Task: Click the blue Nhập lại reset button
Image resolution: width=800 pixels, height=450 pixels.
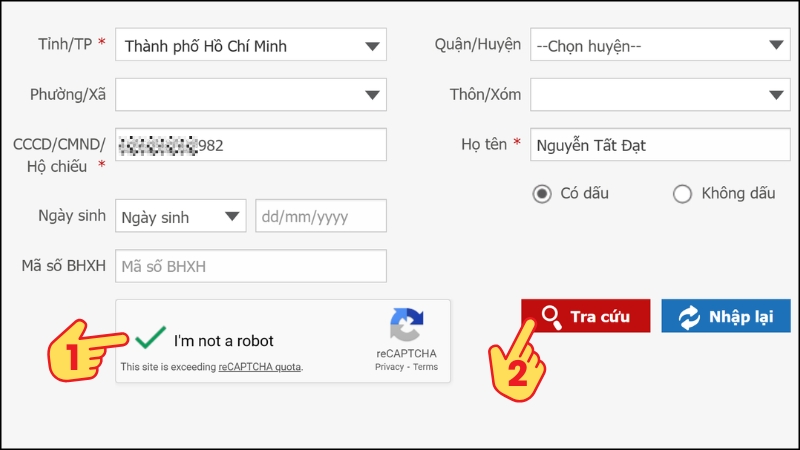Action: click(x=726, y=316)
